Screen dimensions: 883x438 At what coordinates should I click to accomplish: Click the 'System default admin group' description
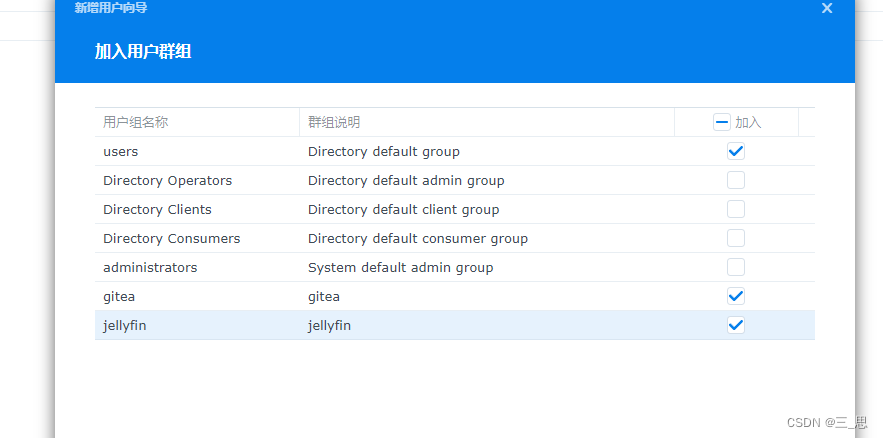(400, 268)
